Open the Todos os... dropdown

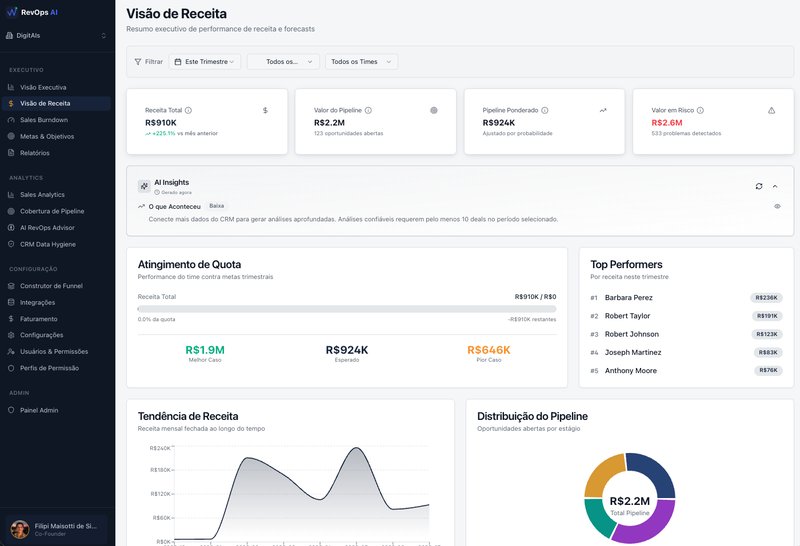coord(283,62)
